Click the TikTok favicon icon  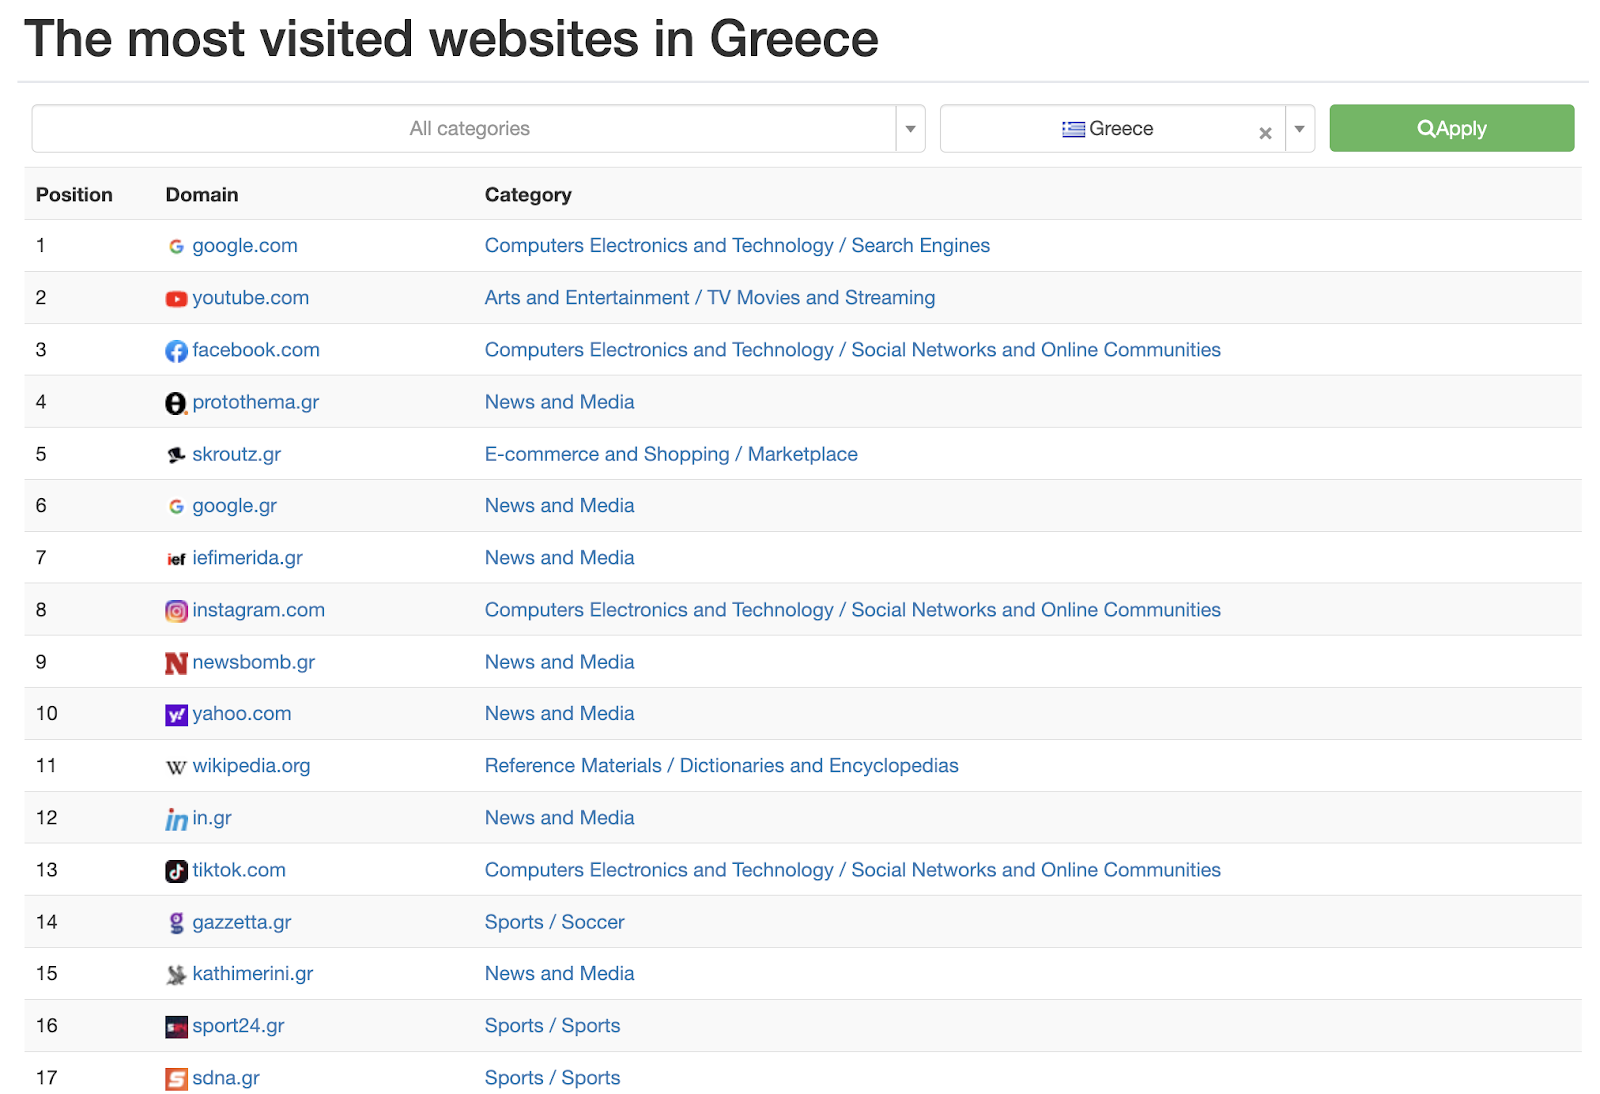pos(176,871)
